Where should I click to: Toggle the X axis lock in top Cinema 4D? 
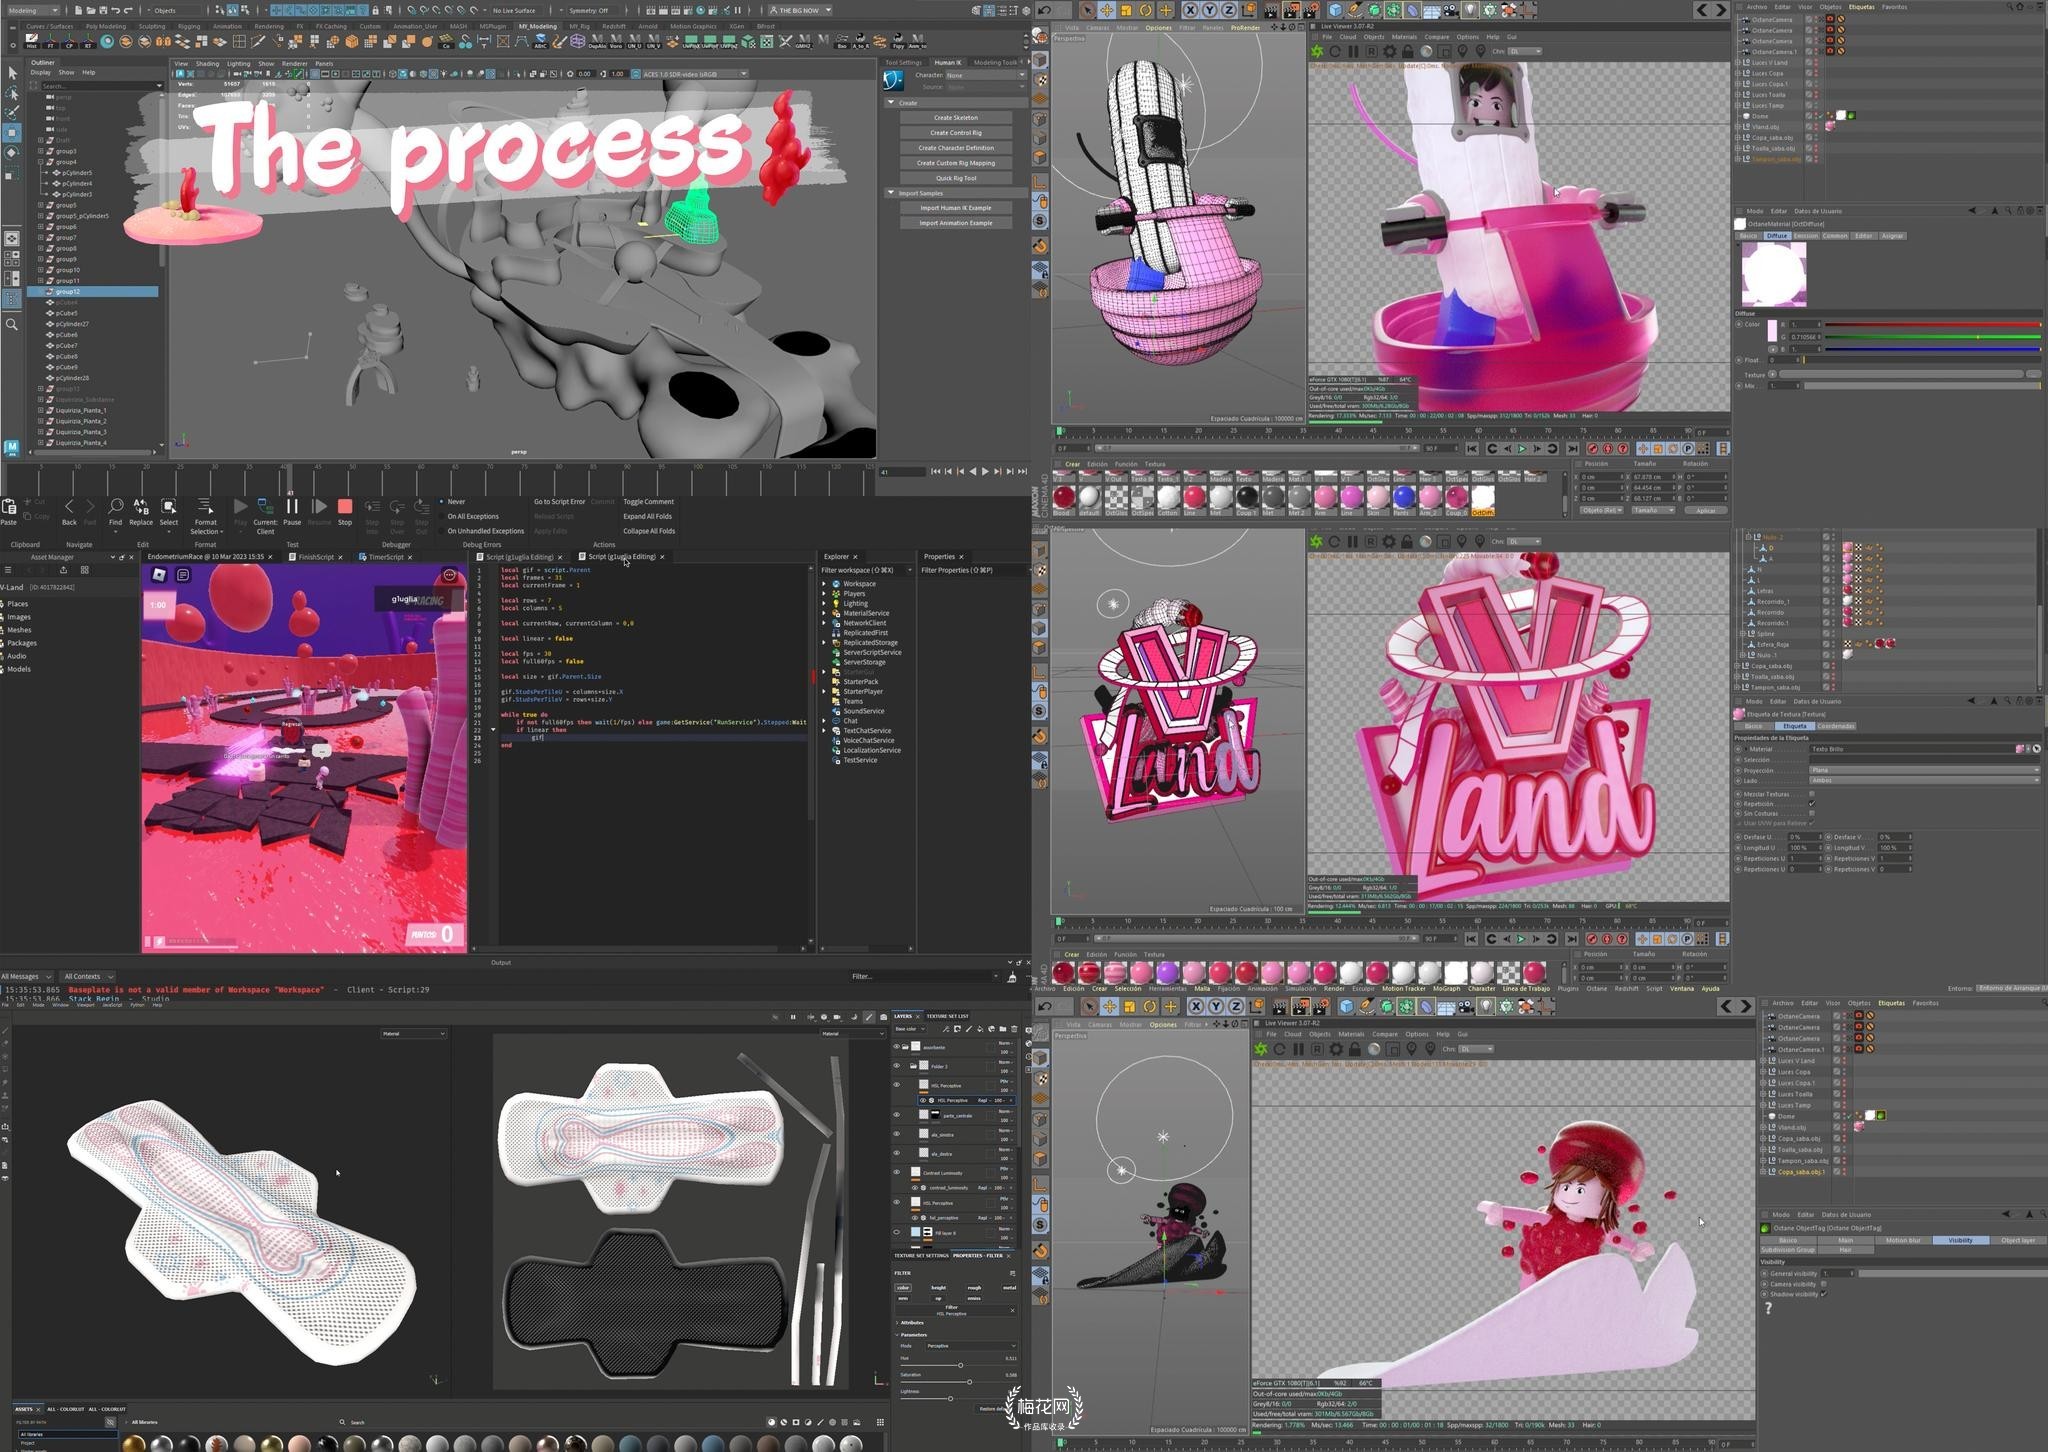tap(1190, 10)
